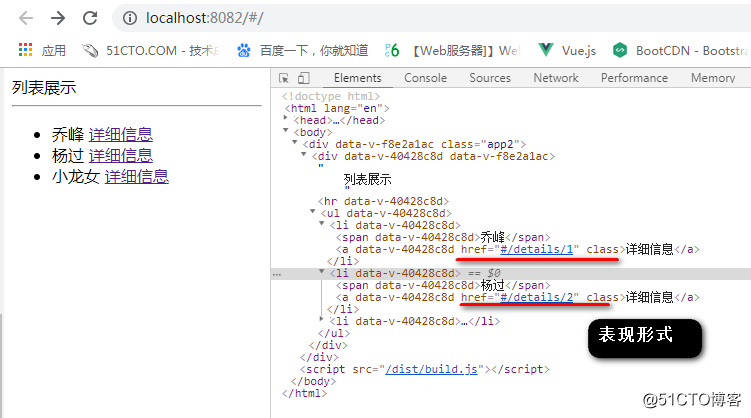Reload the page with the refresh icon
Viewport: 751px width, 418px height.
(x=90, y=18)
